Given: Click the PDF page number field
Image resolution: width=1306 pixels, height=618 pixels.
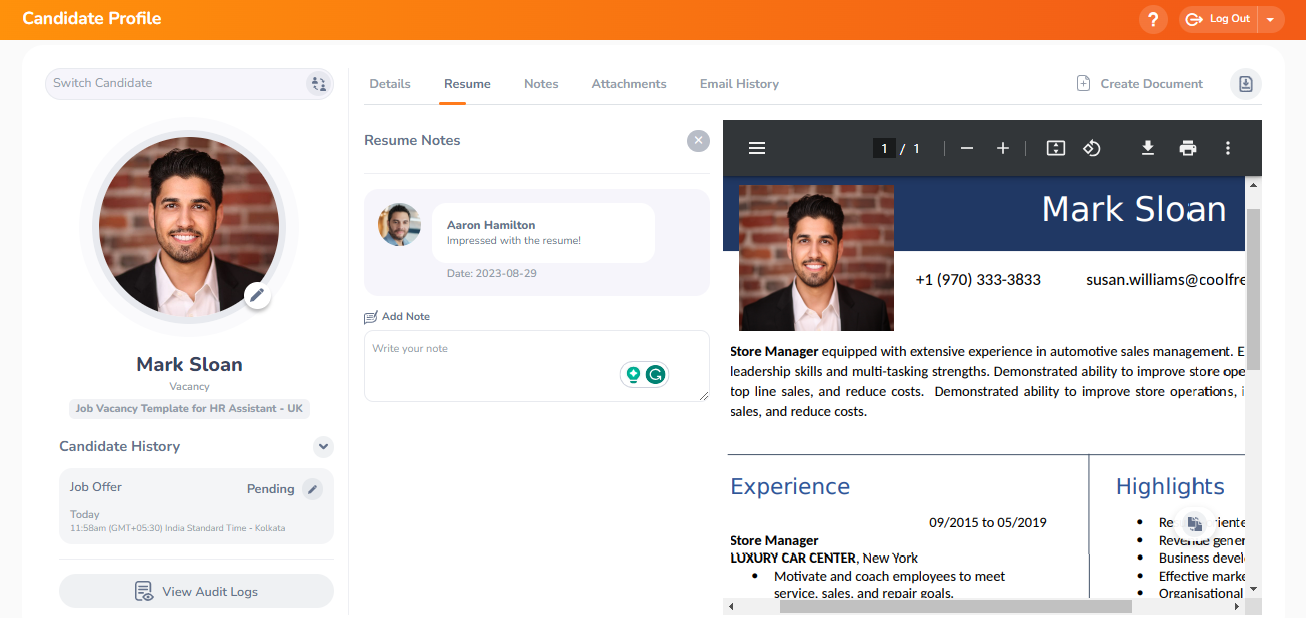Looking at the screenshot, I should 883,148.
